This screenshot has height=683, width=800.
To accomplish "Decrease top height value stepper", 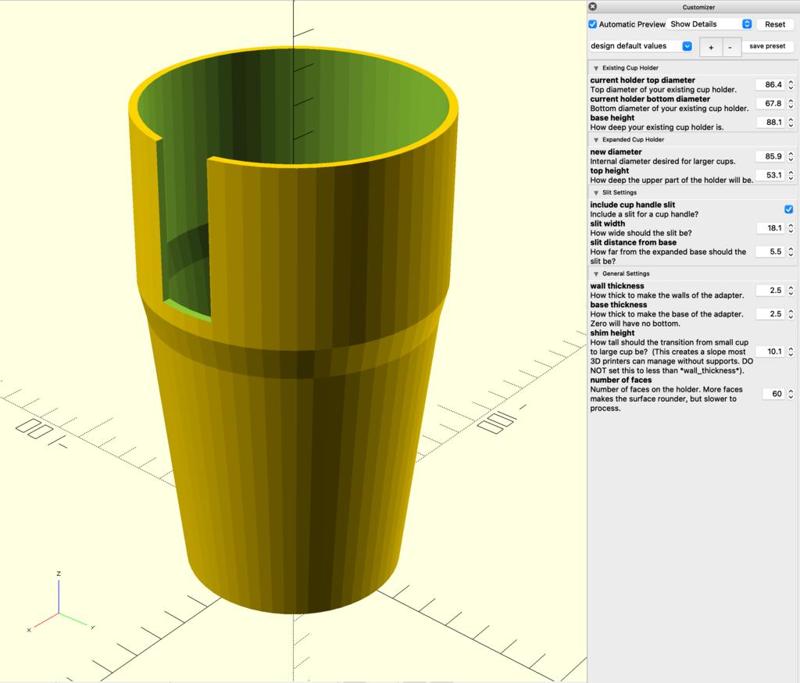I will [x=790, y=176].
